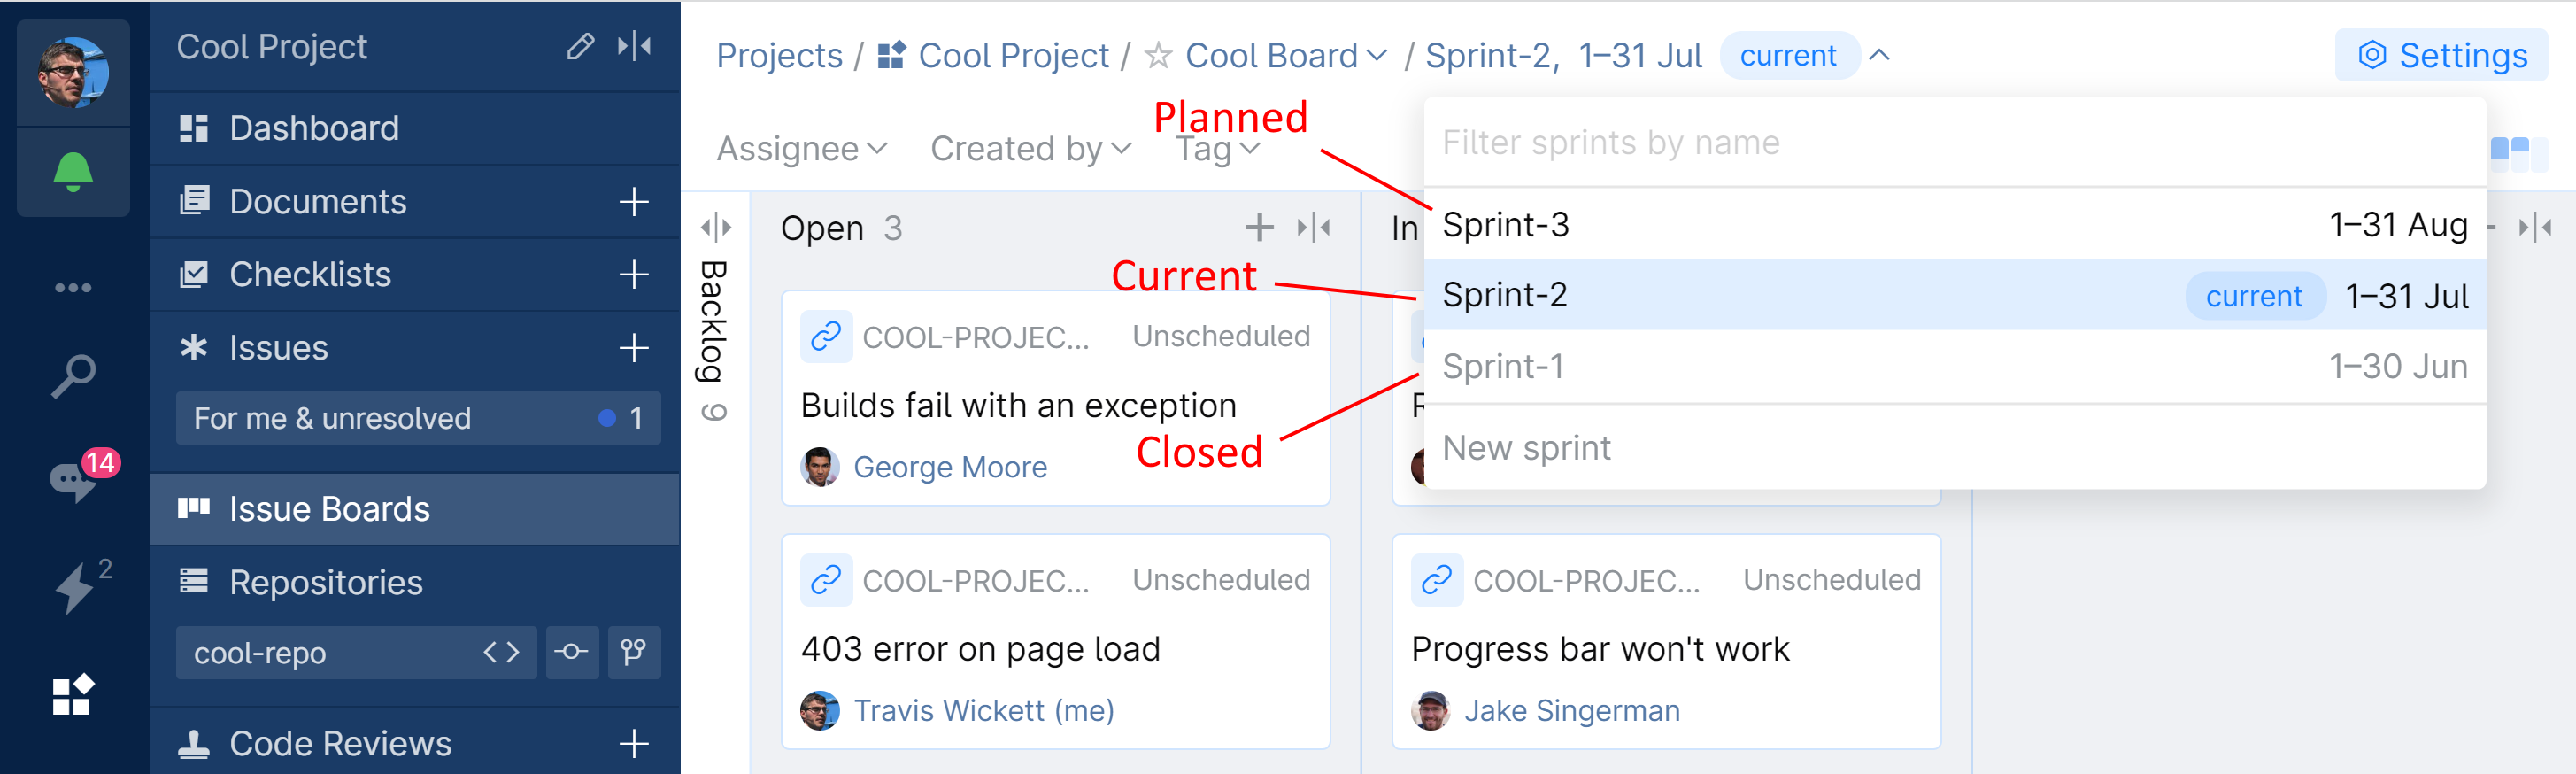The width and height of the screenshot is (2576, 774).
Task: Select Sprint-3 from the sprint list
Action: click(1506, 225)
